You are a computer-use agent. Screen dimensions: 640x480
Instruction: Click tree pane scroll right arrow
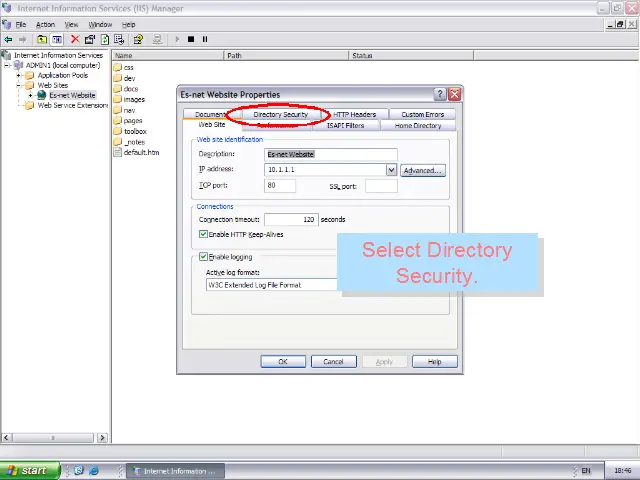[x=102, y=438]
